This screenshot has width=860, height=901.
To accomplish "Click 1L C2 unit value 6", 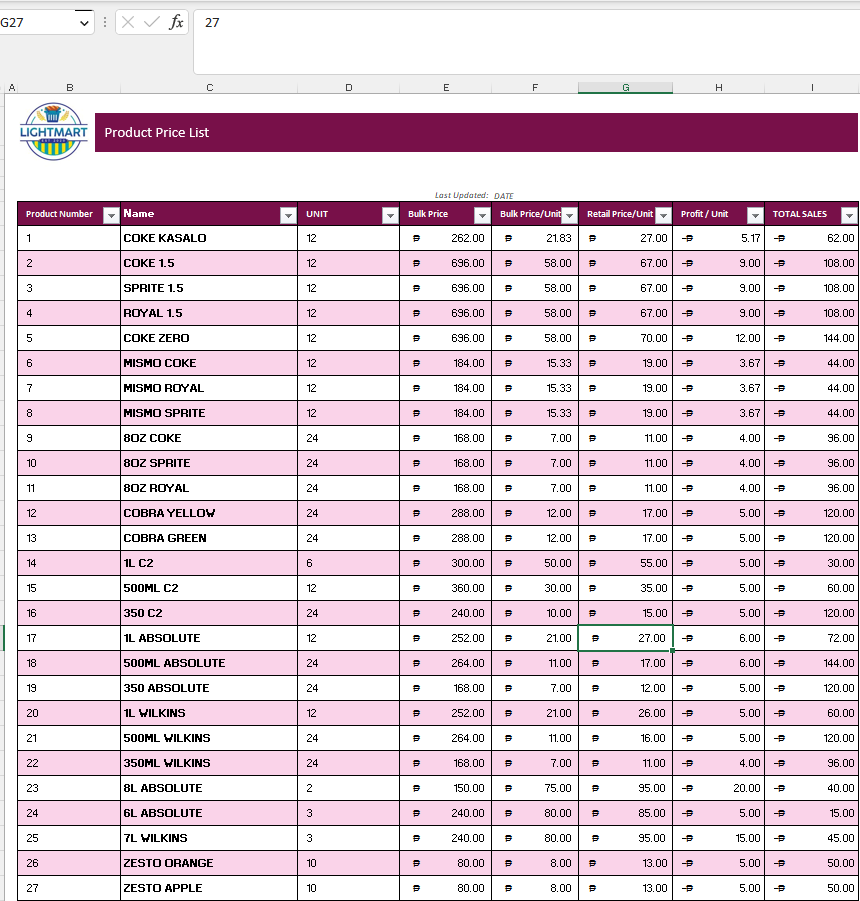I will click(349, 563).
